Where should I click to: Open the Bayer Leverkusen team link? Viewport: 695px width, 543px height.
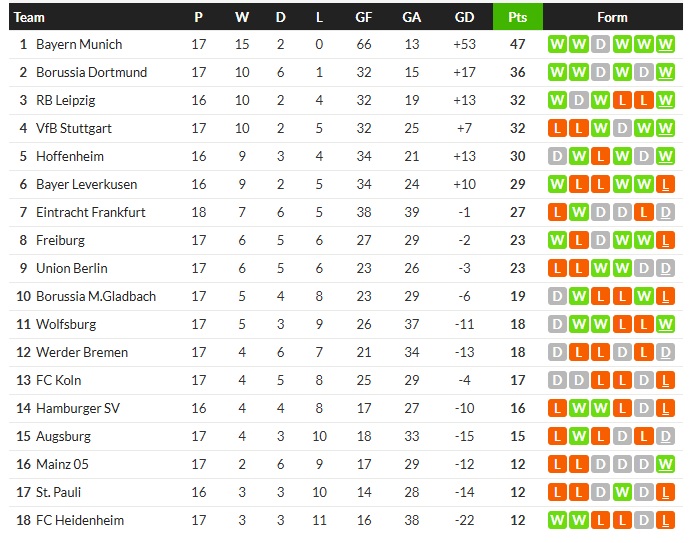point(86,184)
